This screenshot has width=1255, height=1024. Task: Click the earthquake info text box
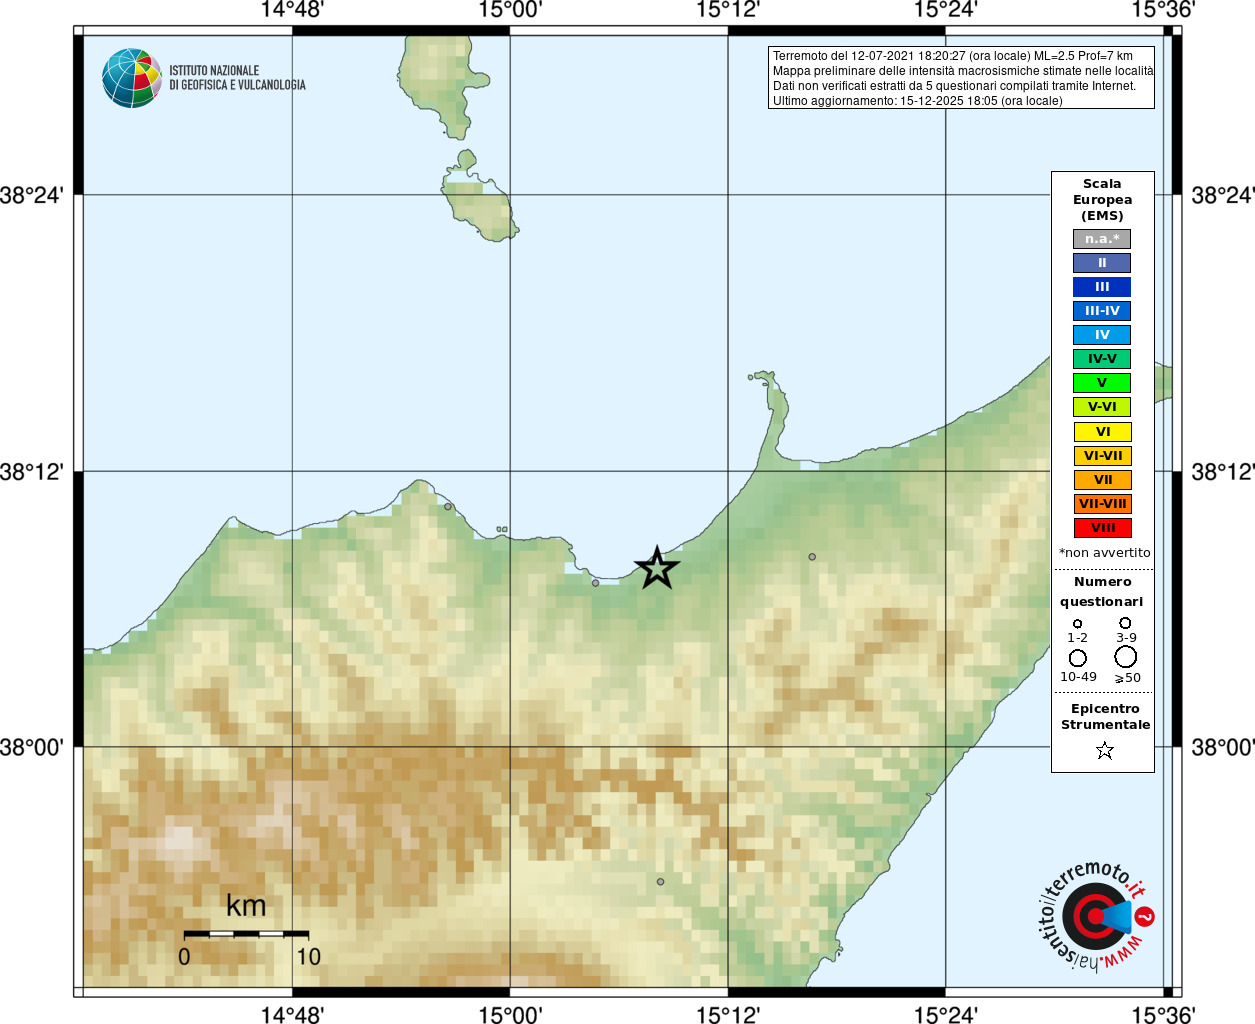point(961,78)
